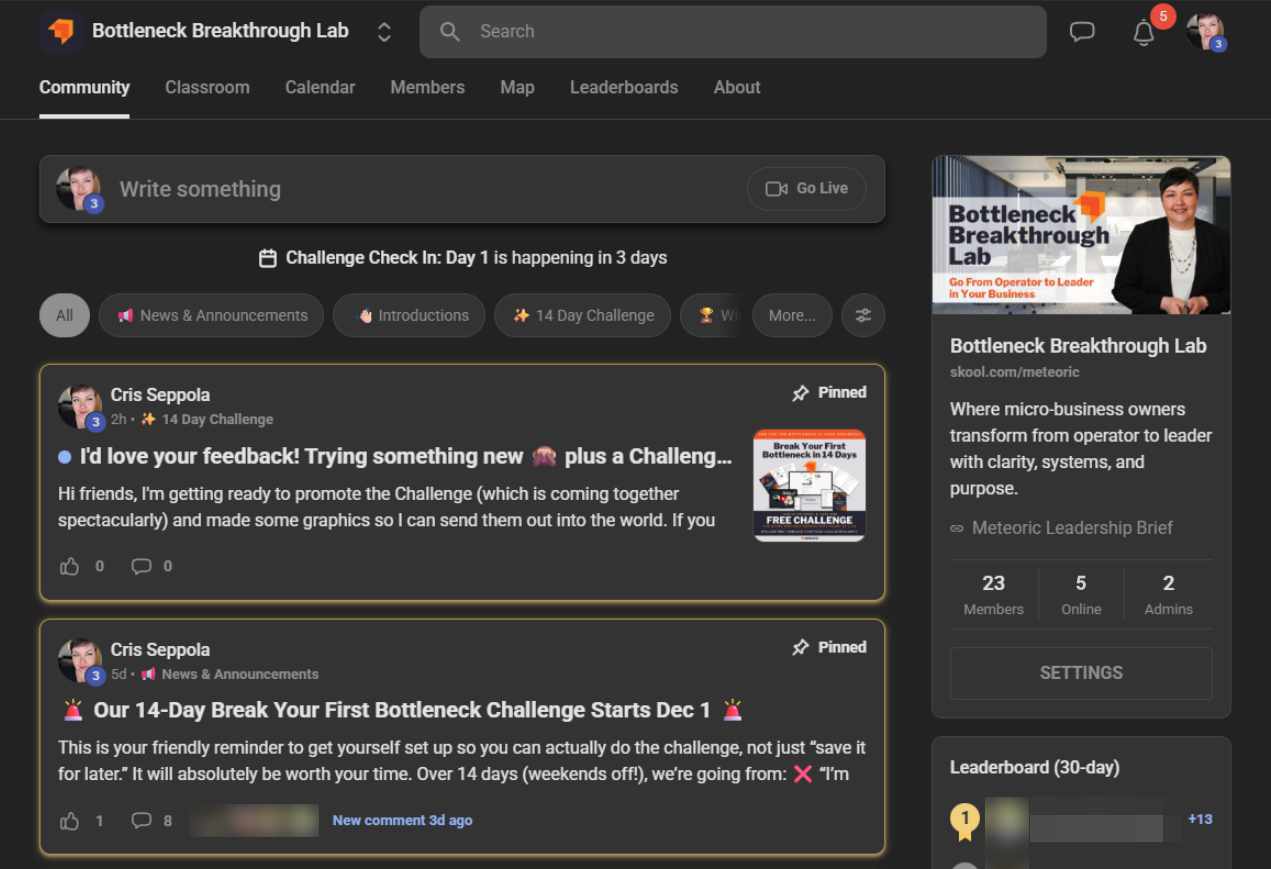Filter by Introductions category
1271x869 pixels.
click(409, 315)
